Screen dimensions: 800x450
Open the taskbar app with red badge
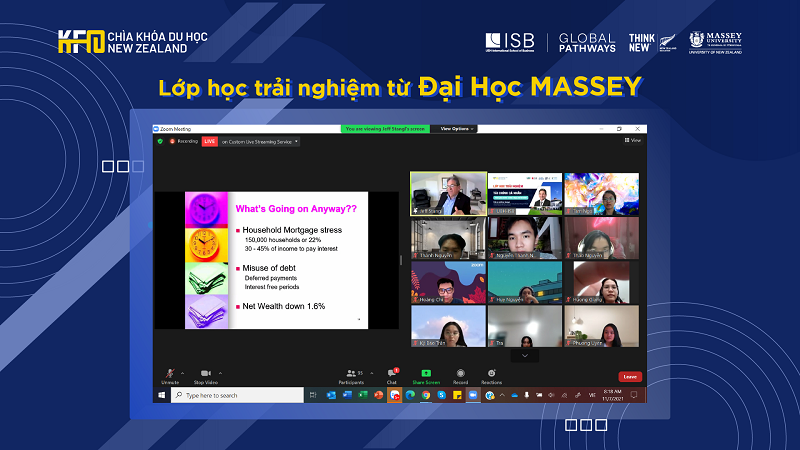click(394, 395)
